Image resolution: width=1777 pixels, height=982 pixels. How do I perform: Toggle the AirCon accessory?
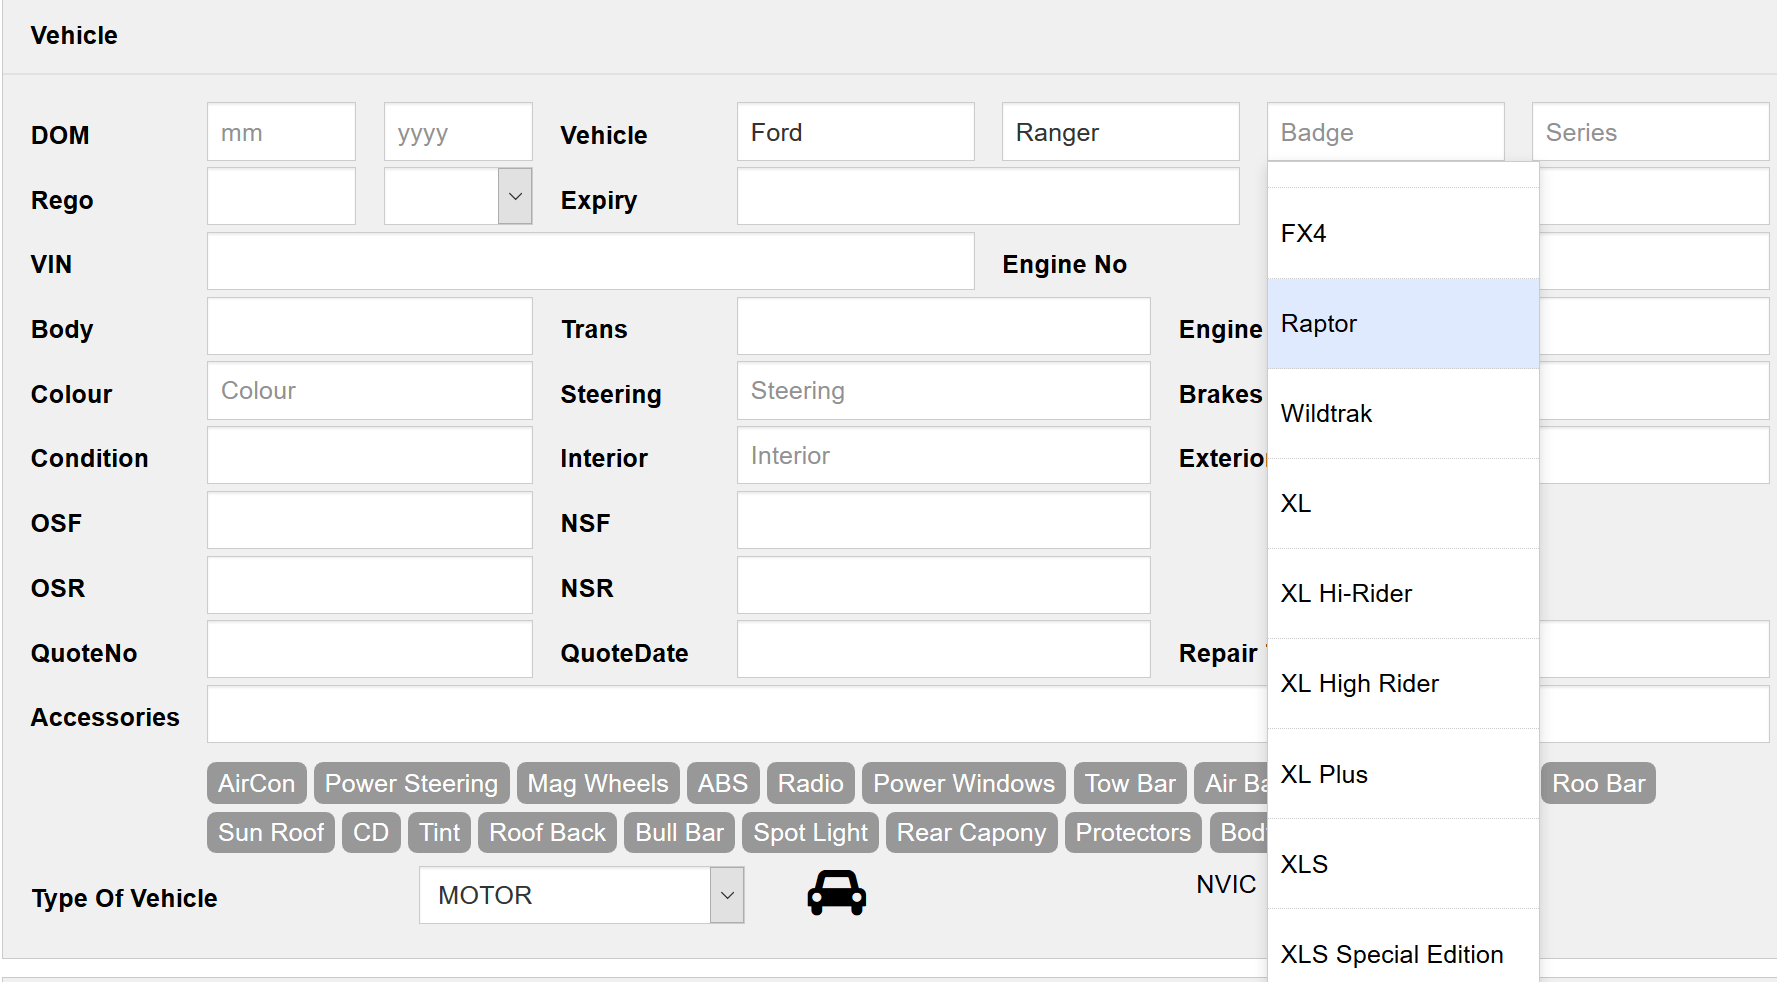click(256, 783)
